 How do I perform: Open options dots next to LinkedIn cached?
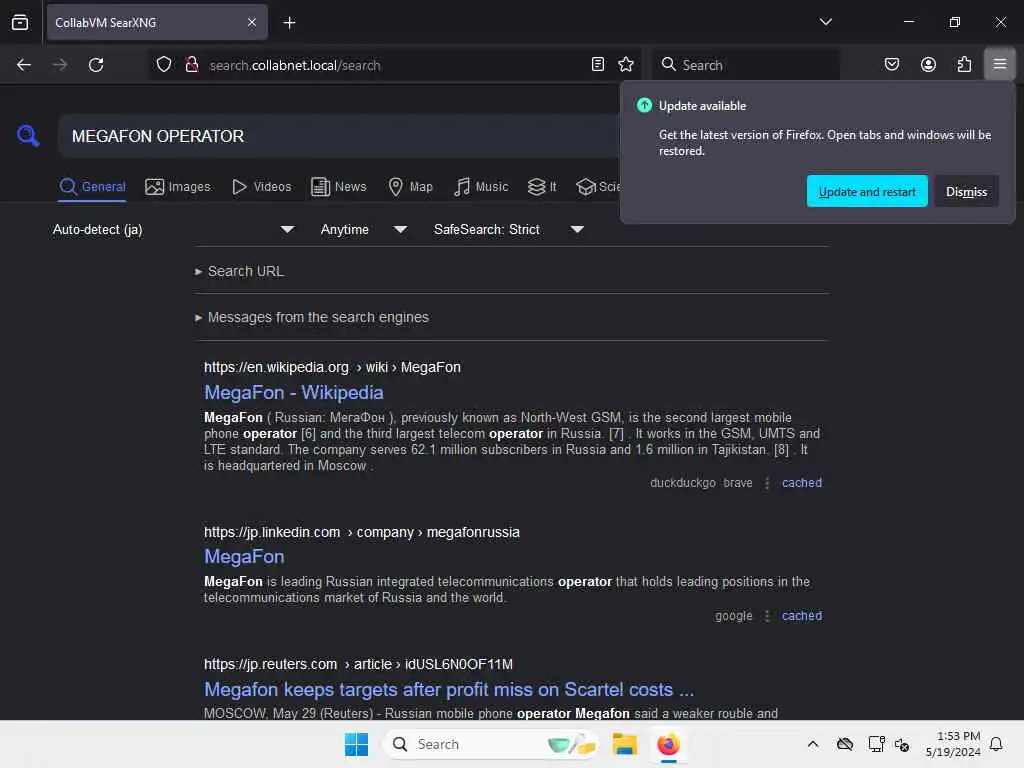[x=767, y=616]
